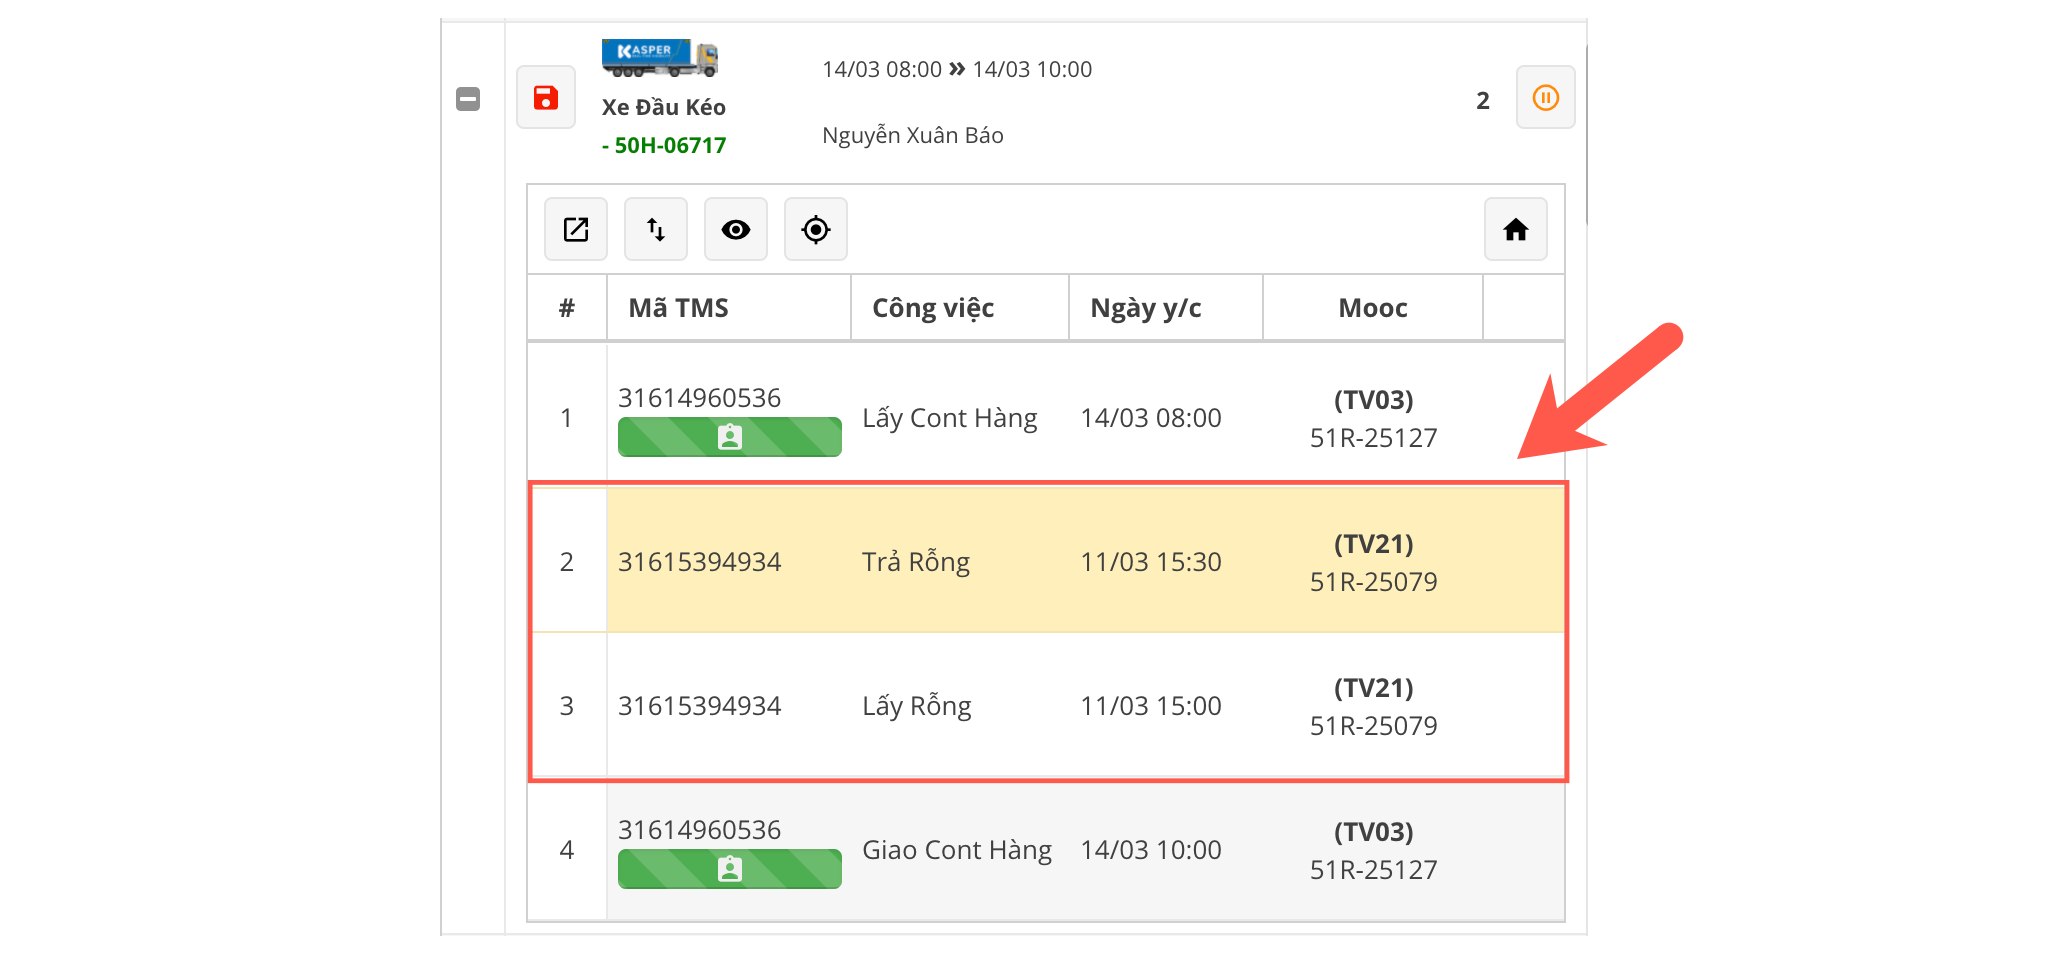Click the Mooc column header
The image size is (2058, 962).
point(1372,308)
